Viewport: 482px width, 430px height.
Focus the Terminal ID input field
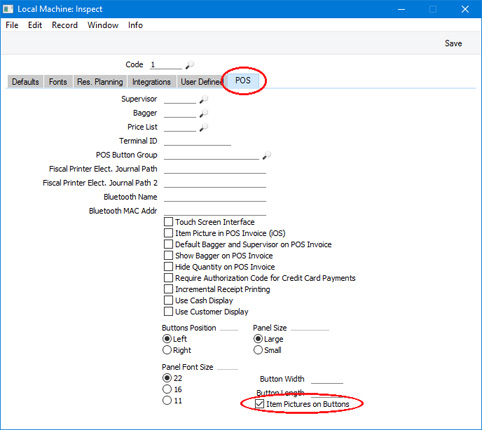[197, 141]
